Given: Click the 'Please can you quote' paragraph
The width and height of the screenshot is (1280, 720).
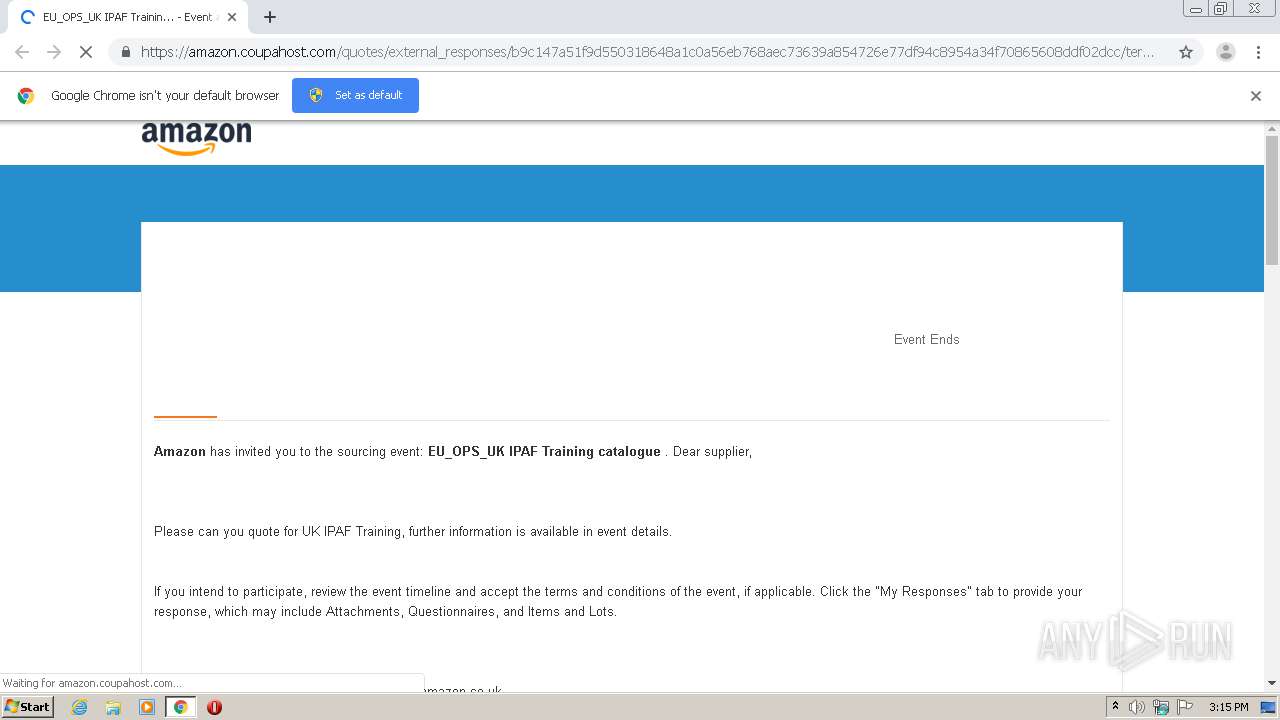Looking at the screenshot, I should click(413, 531).
